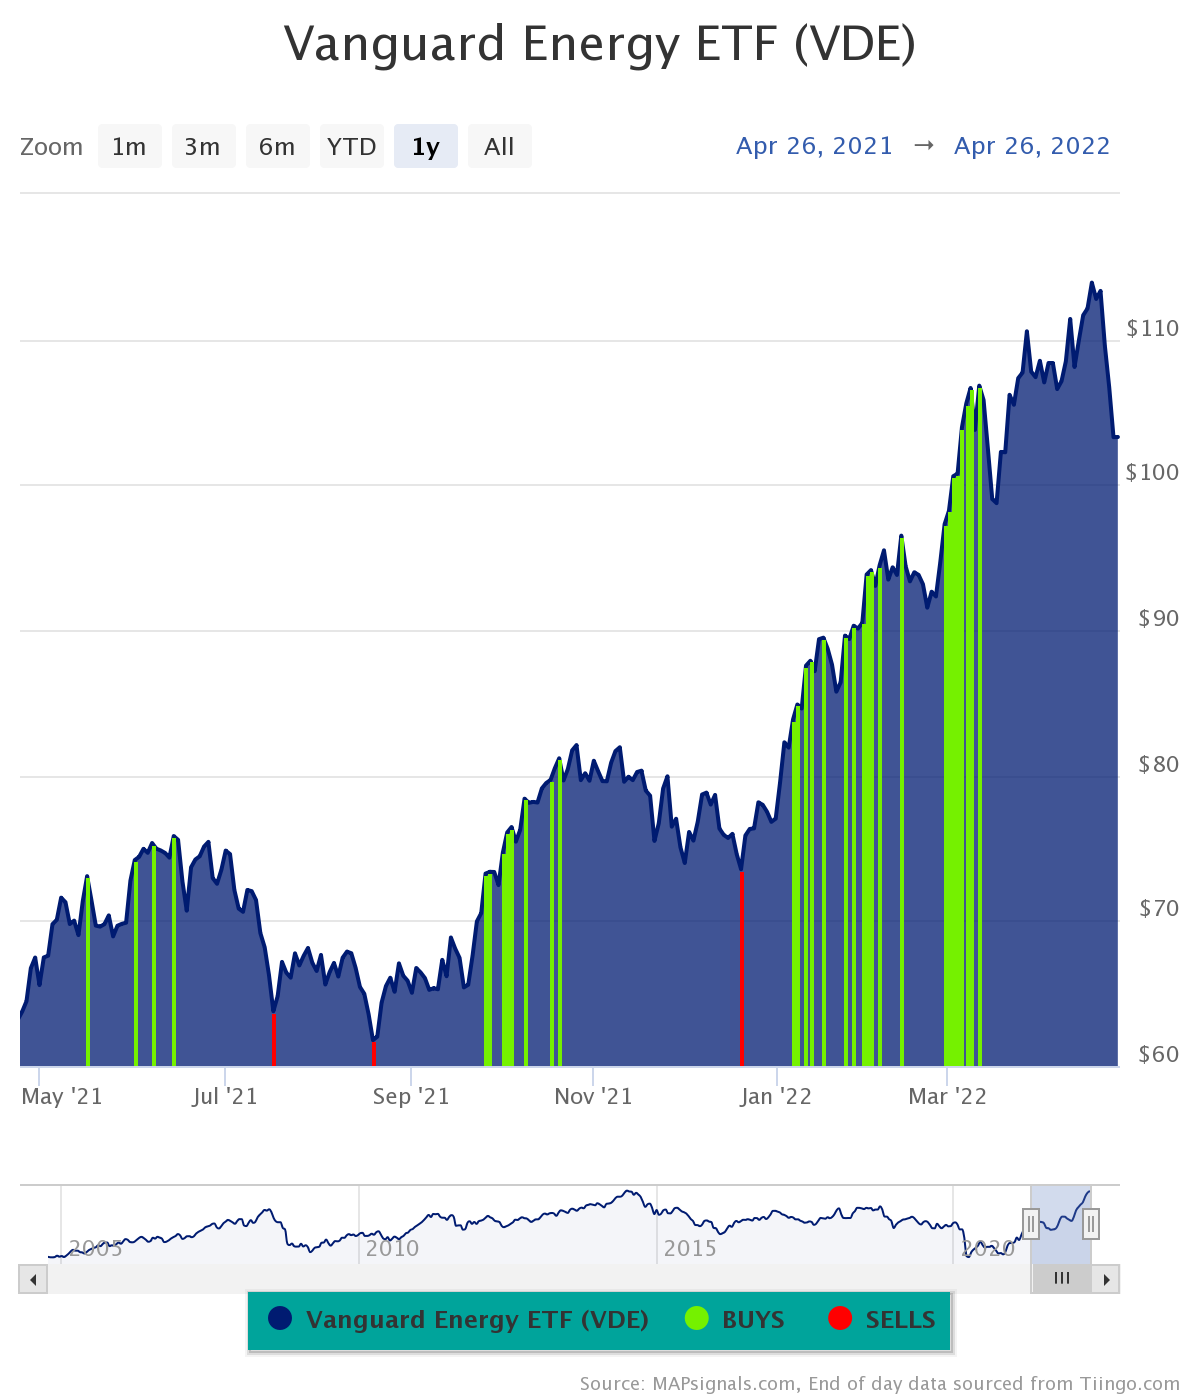Toggle BUYS series visibility in legend
This screenshot has width=1200, height=1400.
coord(753,1320)
